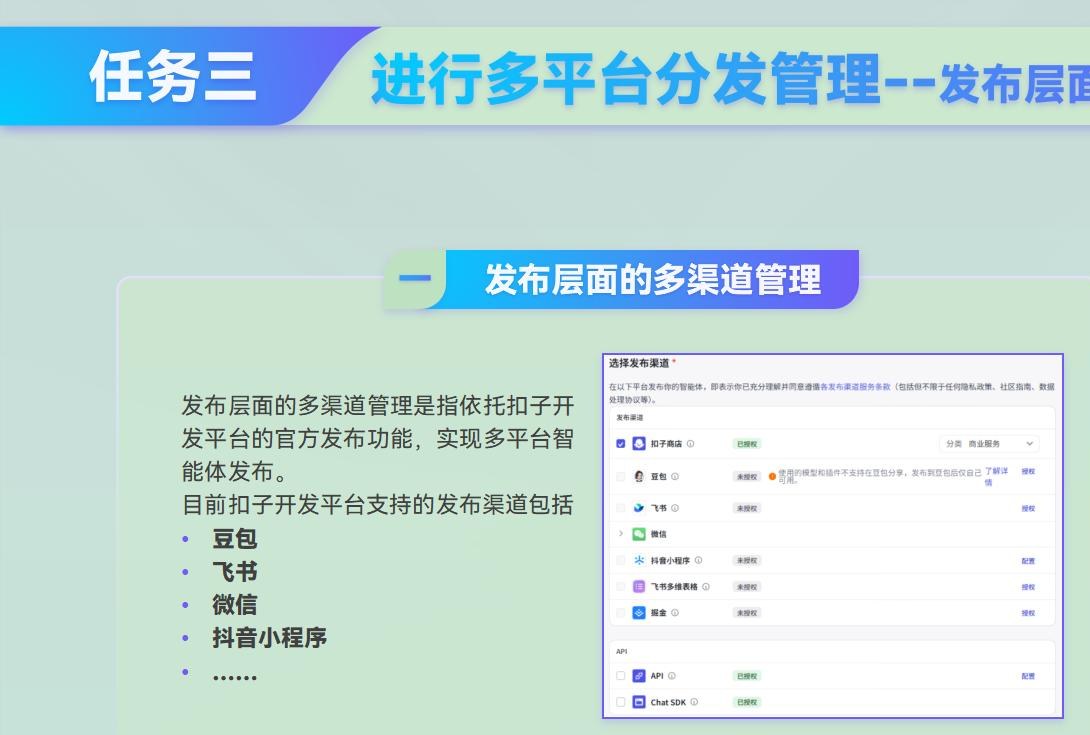This screenshot has height=735, width=1090.
Task: Check the 飞书多维表格 checkbox
Action: pos(621,587)
